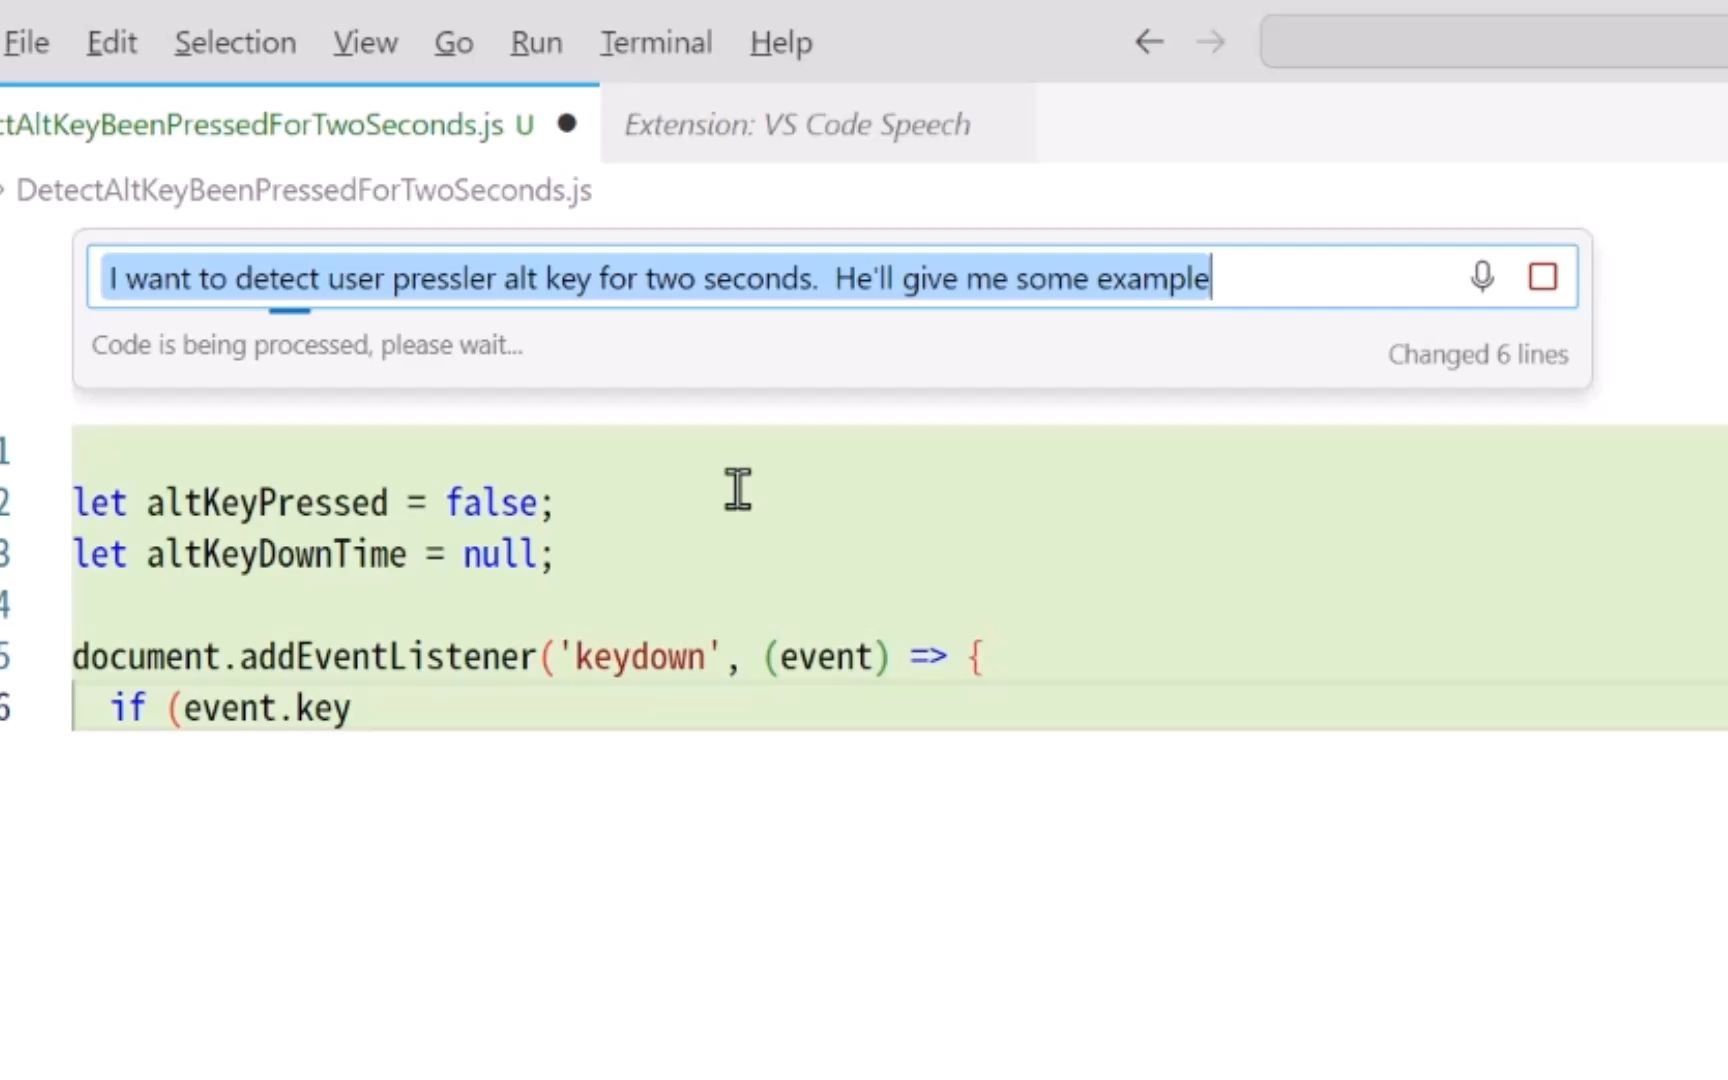The image size is (1728, 1080).
Task: Click the forward navigation arrow
Action: [1210, 42]
